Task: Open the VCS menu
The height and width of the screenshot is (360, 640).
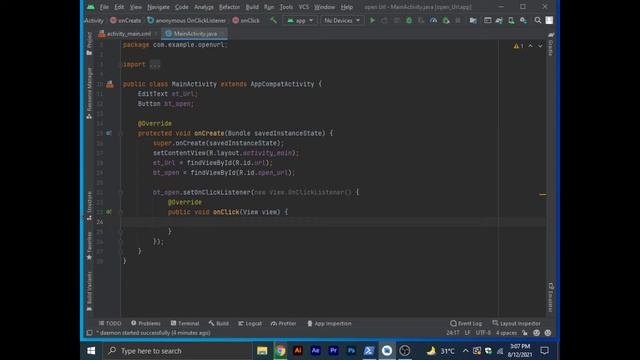Action: click(304, 7)
